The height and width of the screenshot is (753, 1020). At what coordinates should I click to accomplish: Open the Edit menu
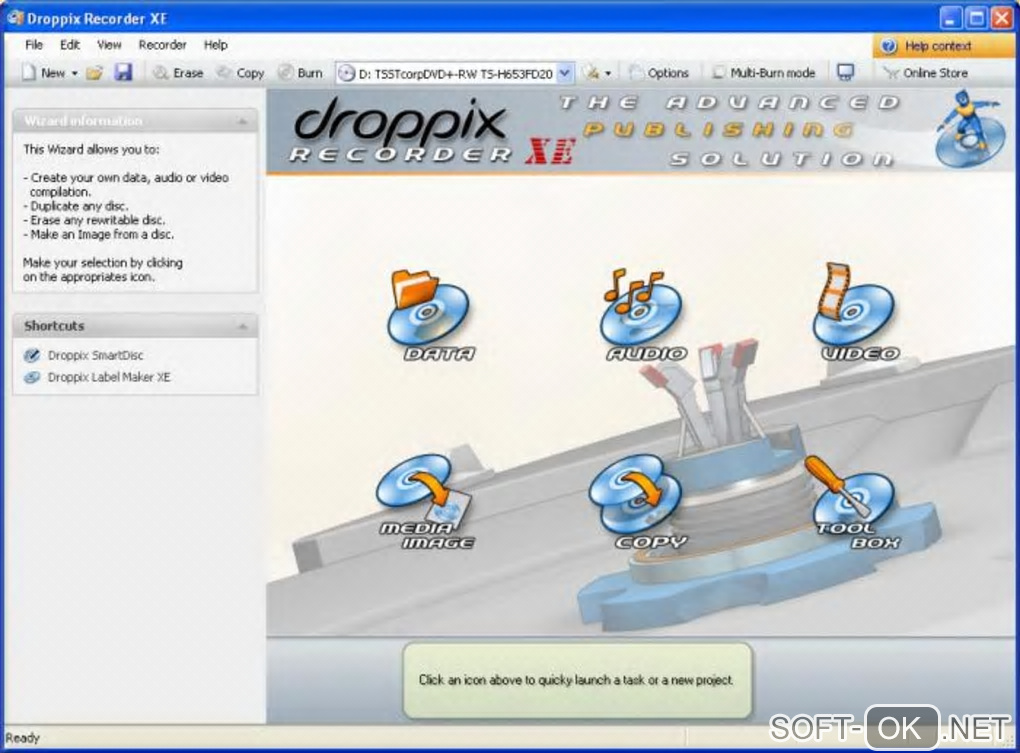pyautogui.click(x=70, y=45)
